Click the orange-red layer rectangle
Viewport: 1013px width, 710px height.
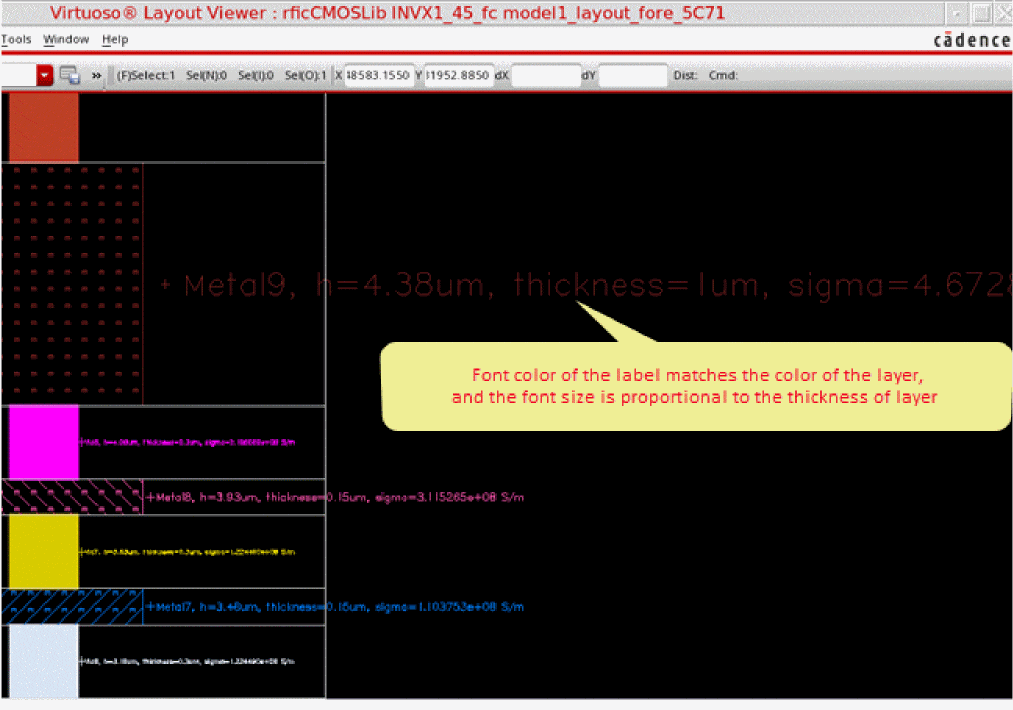[x=43, y=127]
